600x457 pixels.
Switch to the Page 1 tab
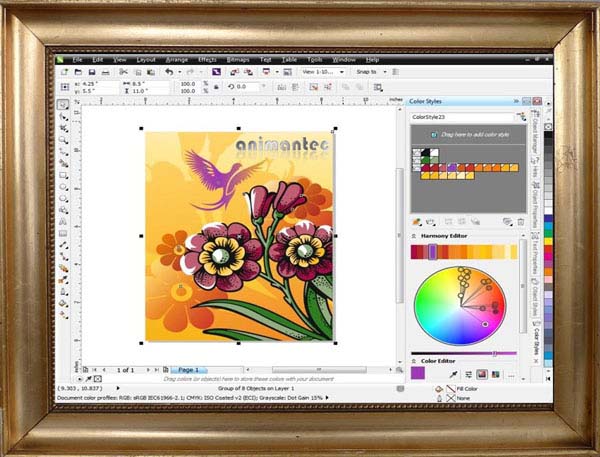coord(189,370)
